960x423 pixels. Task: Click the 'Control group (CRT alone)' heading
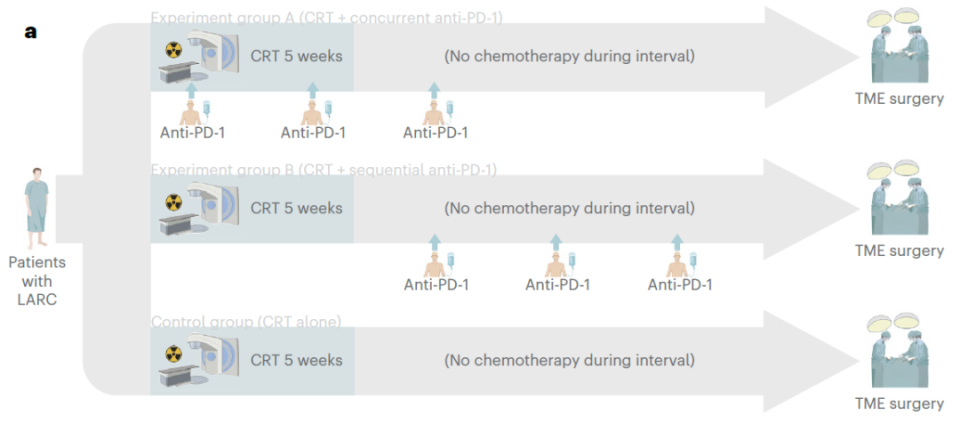(246, 322)
